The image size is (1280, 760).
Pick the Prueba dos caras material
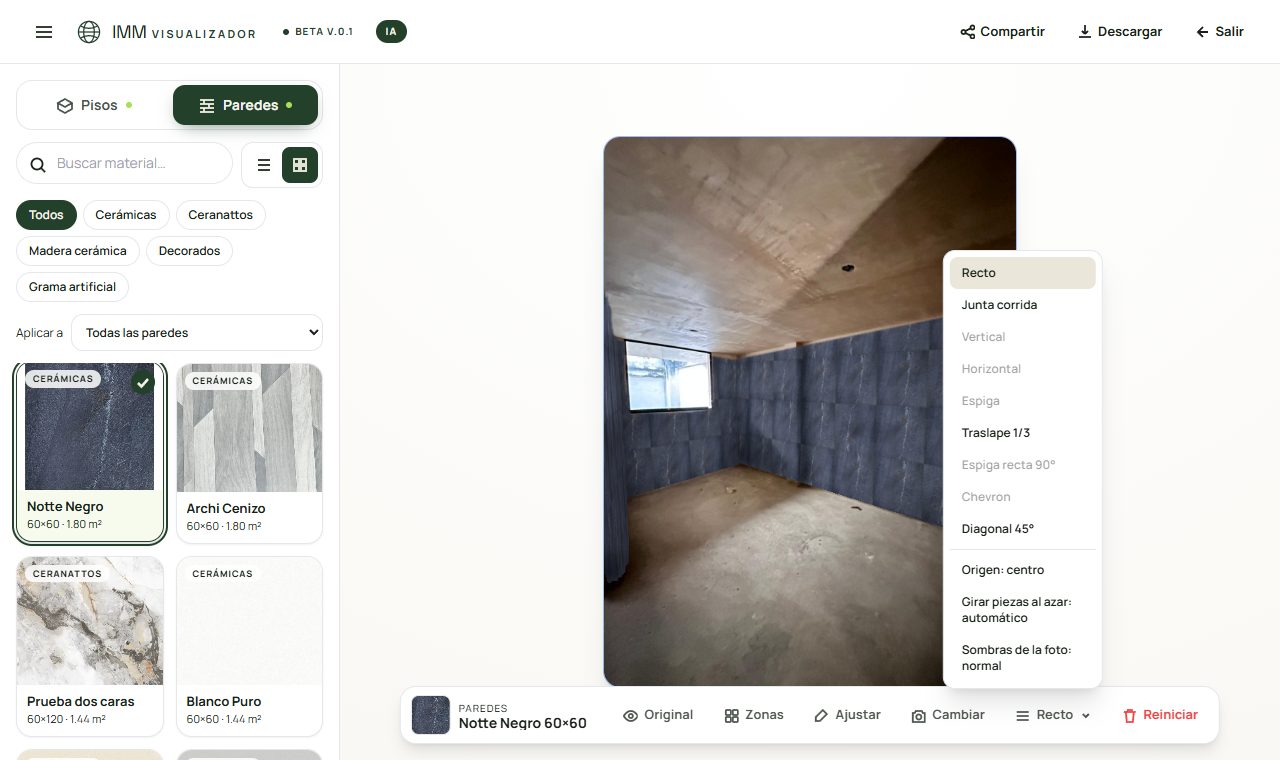coord(90,646)
